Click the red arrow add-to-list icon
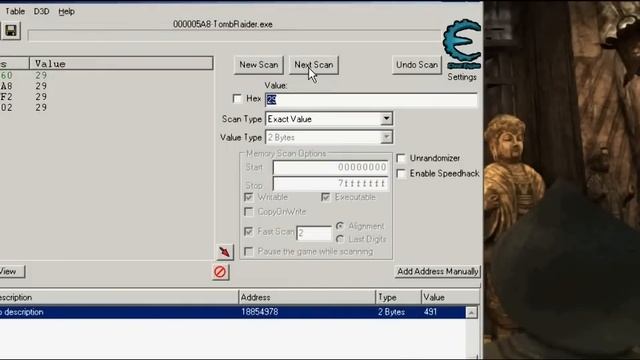The image size is (640, 360). coord(224,252)
